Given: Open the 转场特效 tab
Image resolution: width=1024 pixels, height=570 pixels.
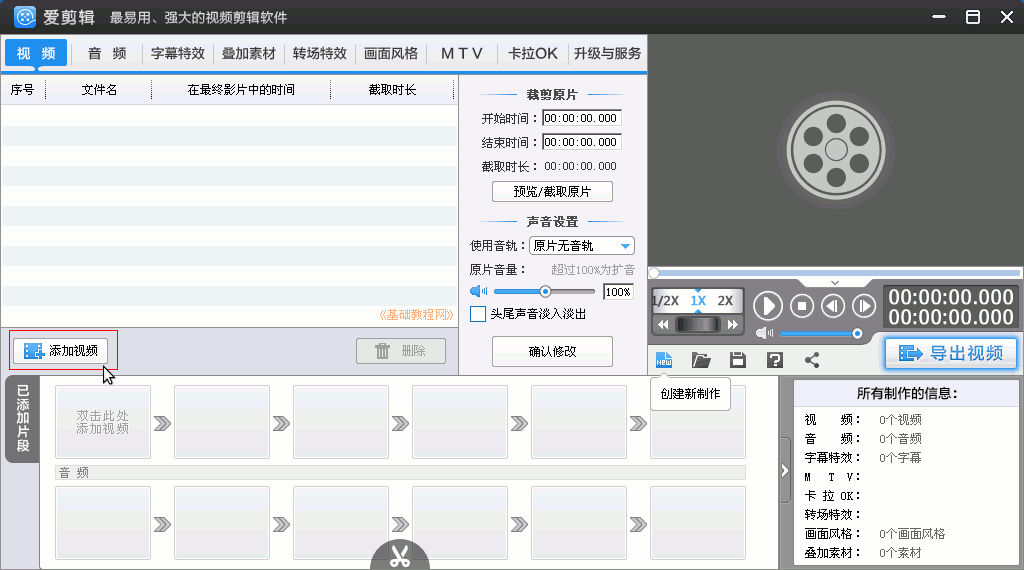Looking at the screenshot, I should [320, 54].
